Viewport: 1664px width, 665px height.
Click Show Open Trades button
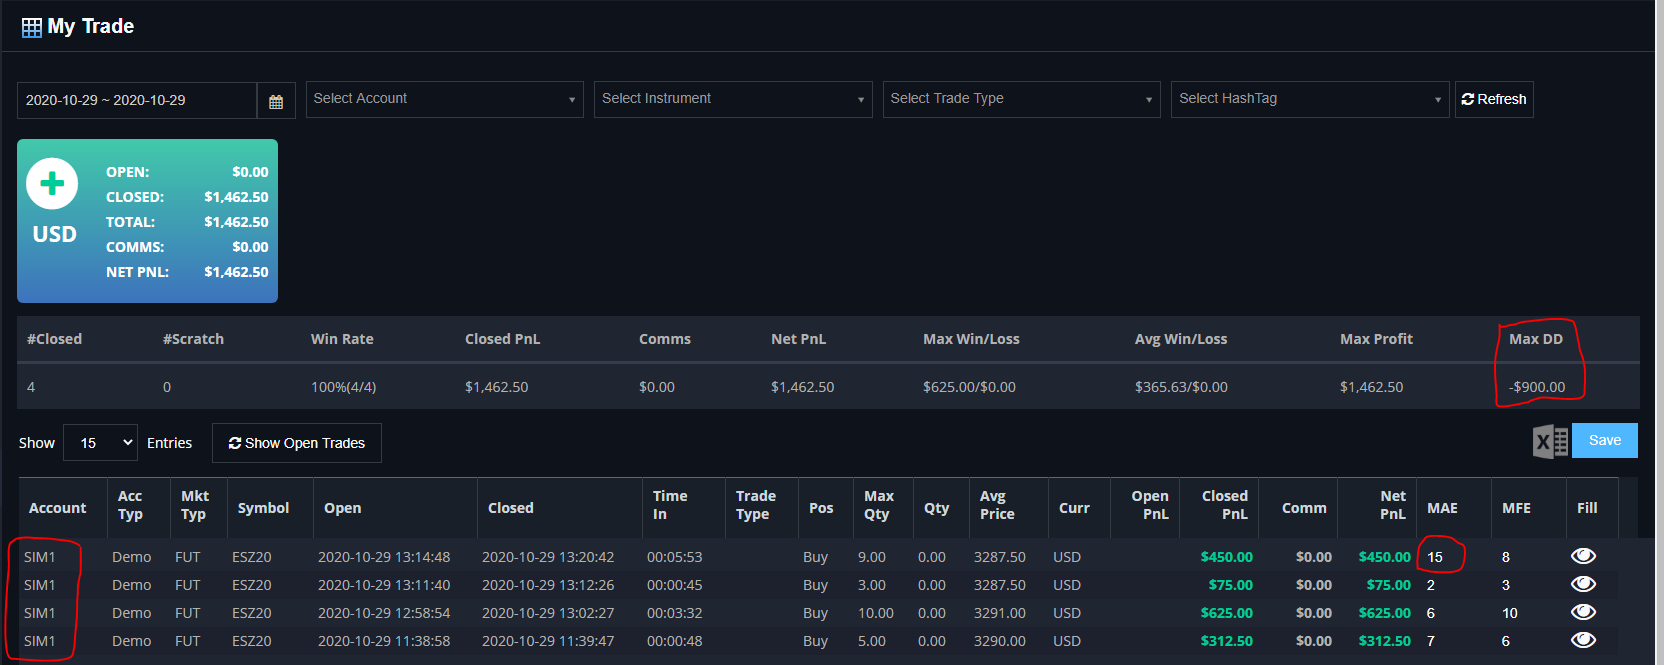[x=297, y=443]
